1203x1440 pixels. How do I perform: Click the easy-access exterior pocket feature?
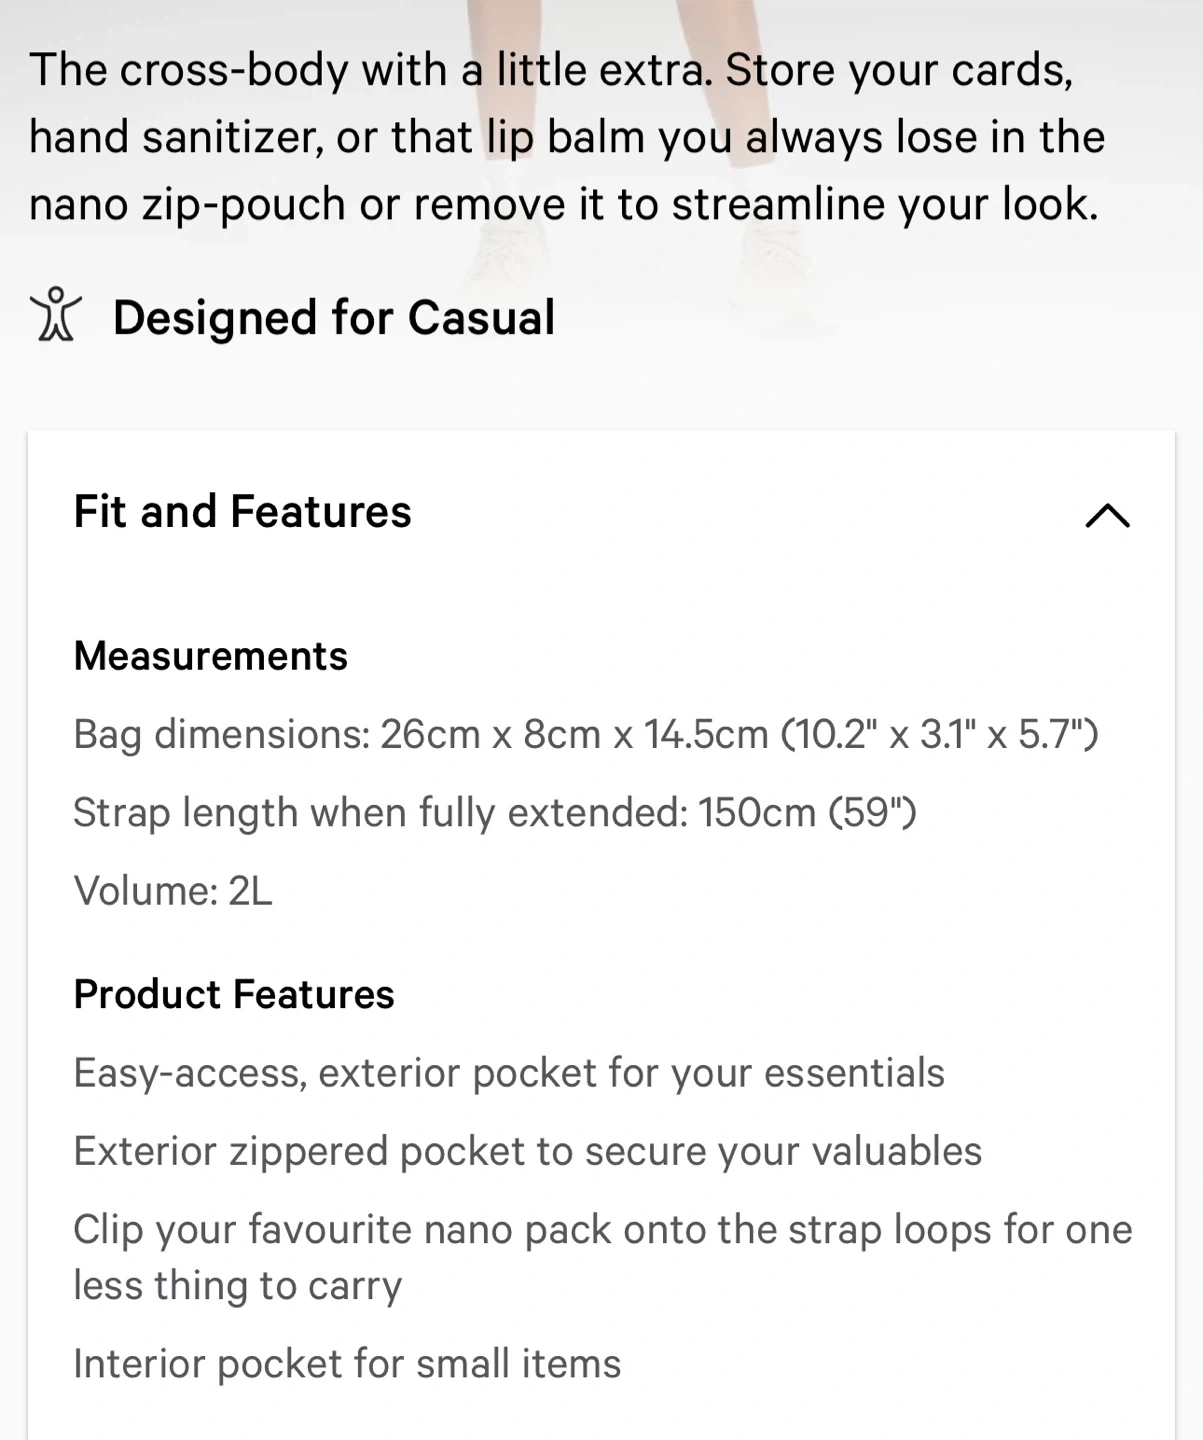(x=508, y=1073)
